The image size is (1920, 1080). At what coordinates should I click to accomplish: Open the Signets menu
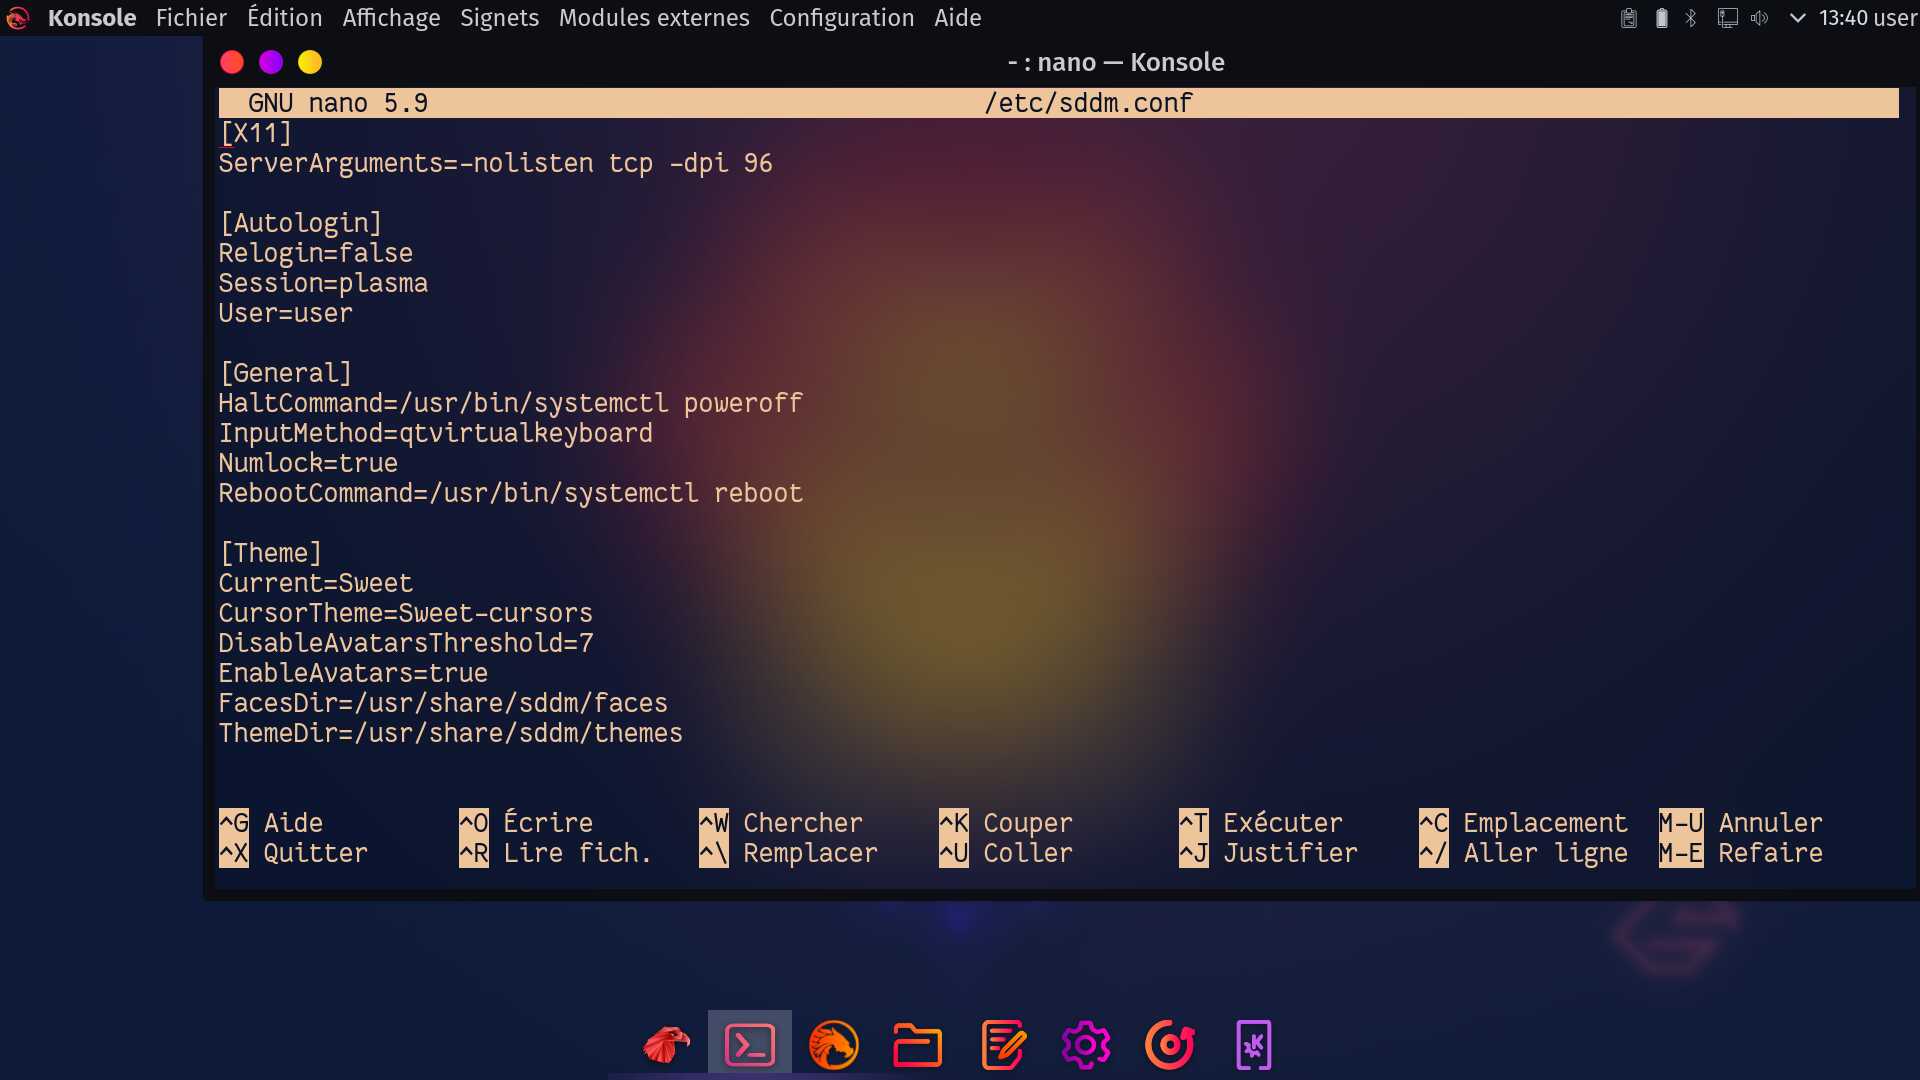click(499, 18)
